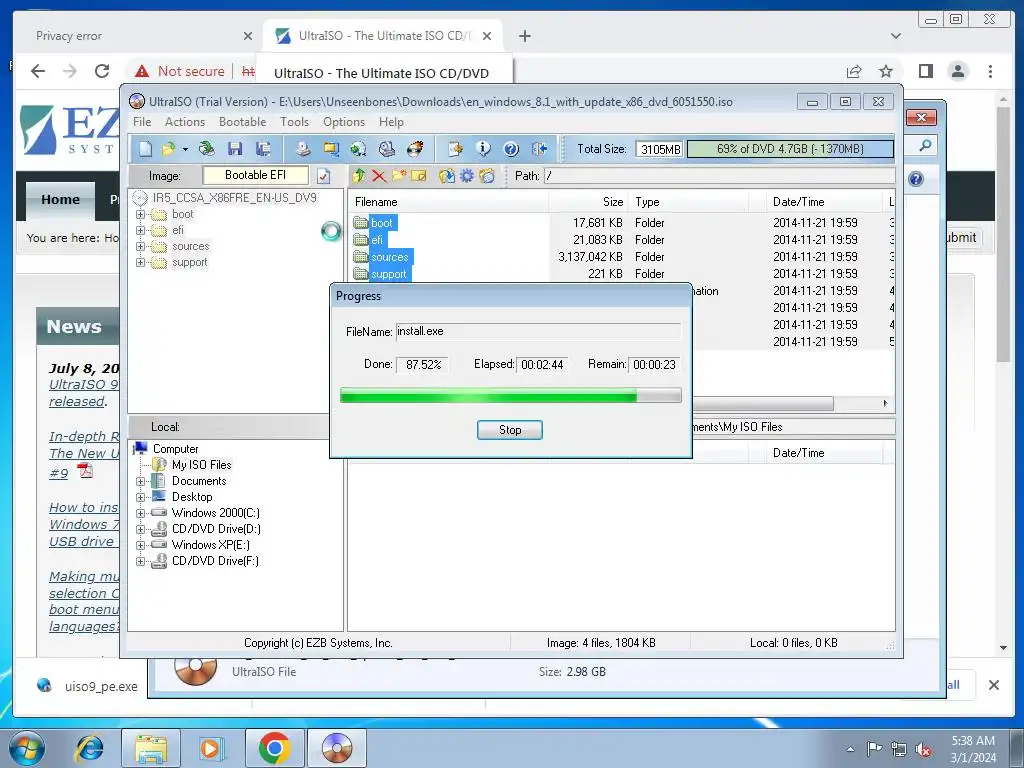Click the last icon before the Path label
This screenshot has width=1024, height=768.
pyautogui.click(x=487, y=176)
